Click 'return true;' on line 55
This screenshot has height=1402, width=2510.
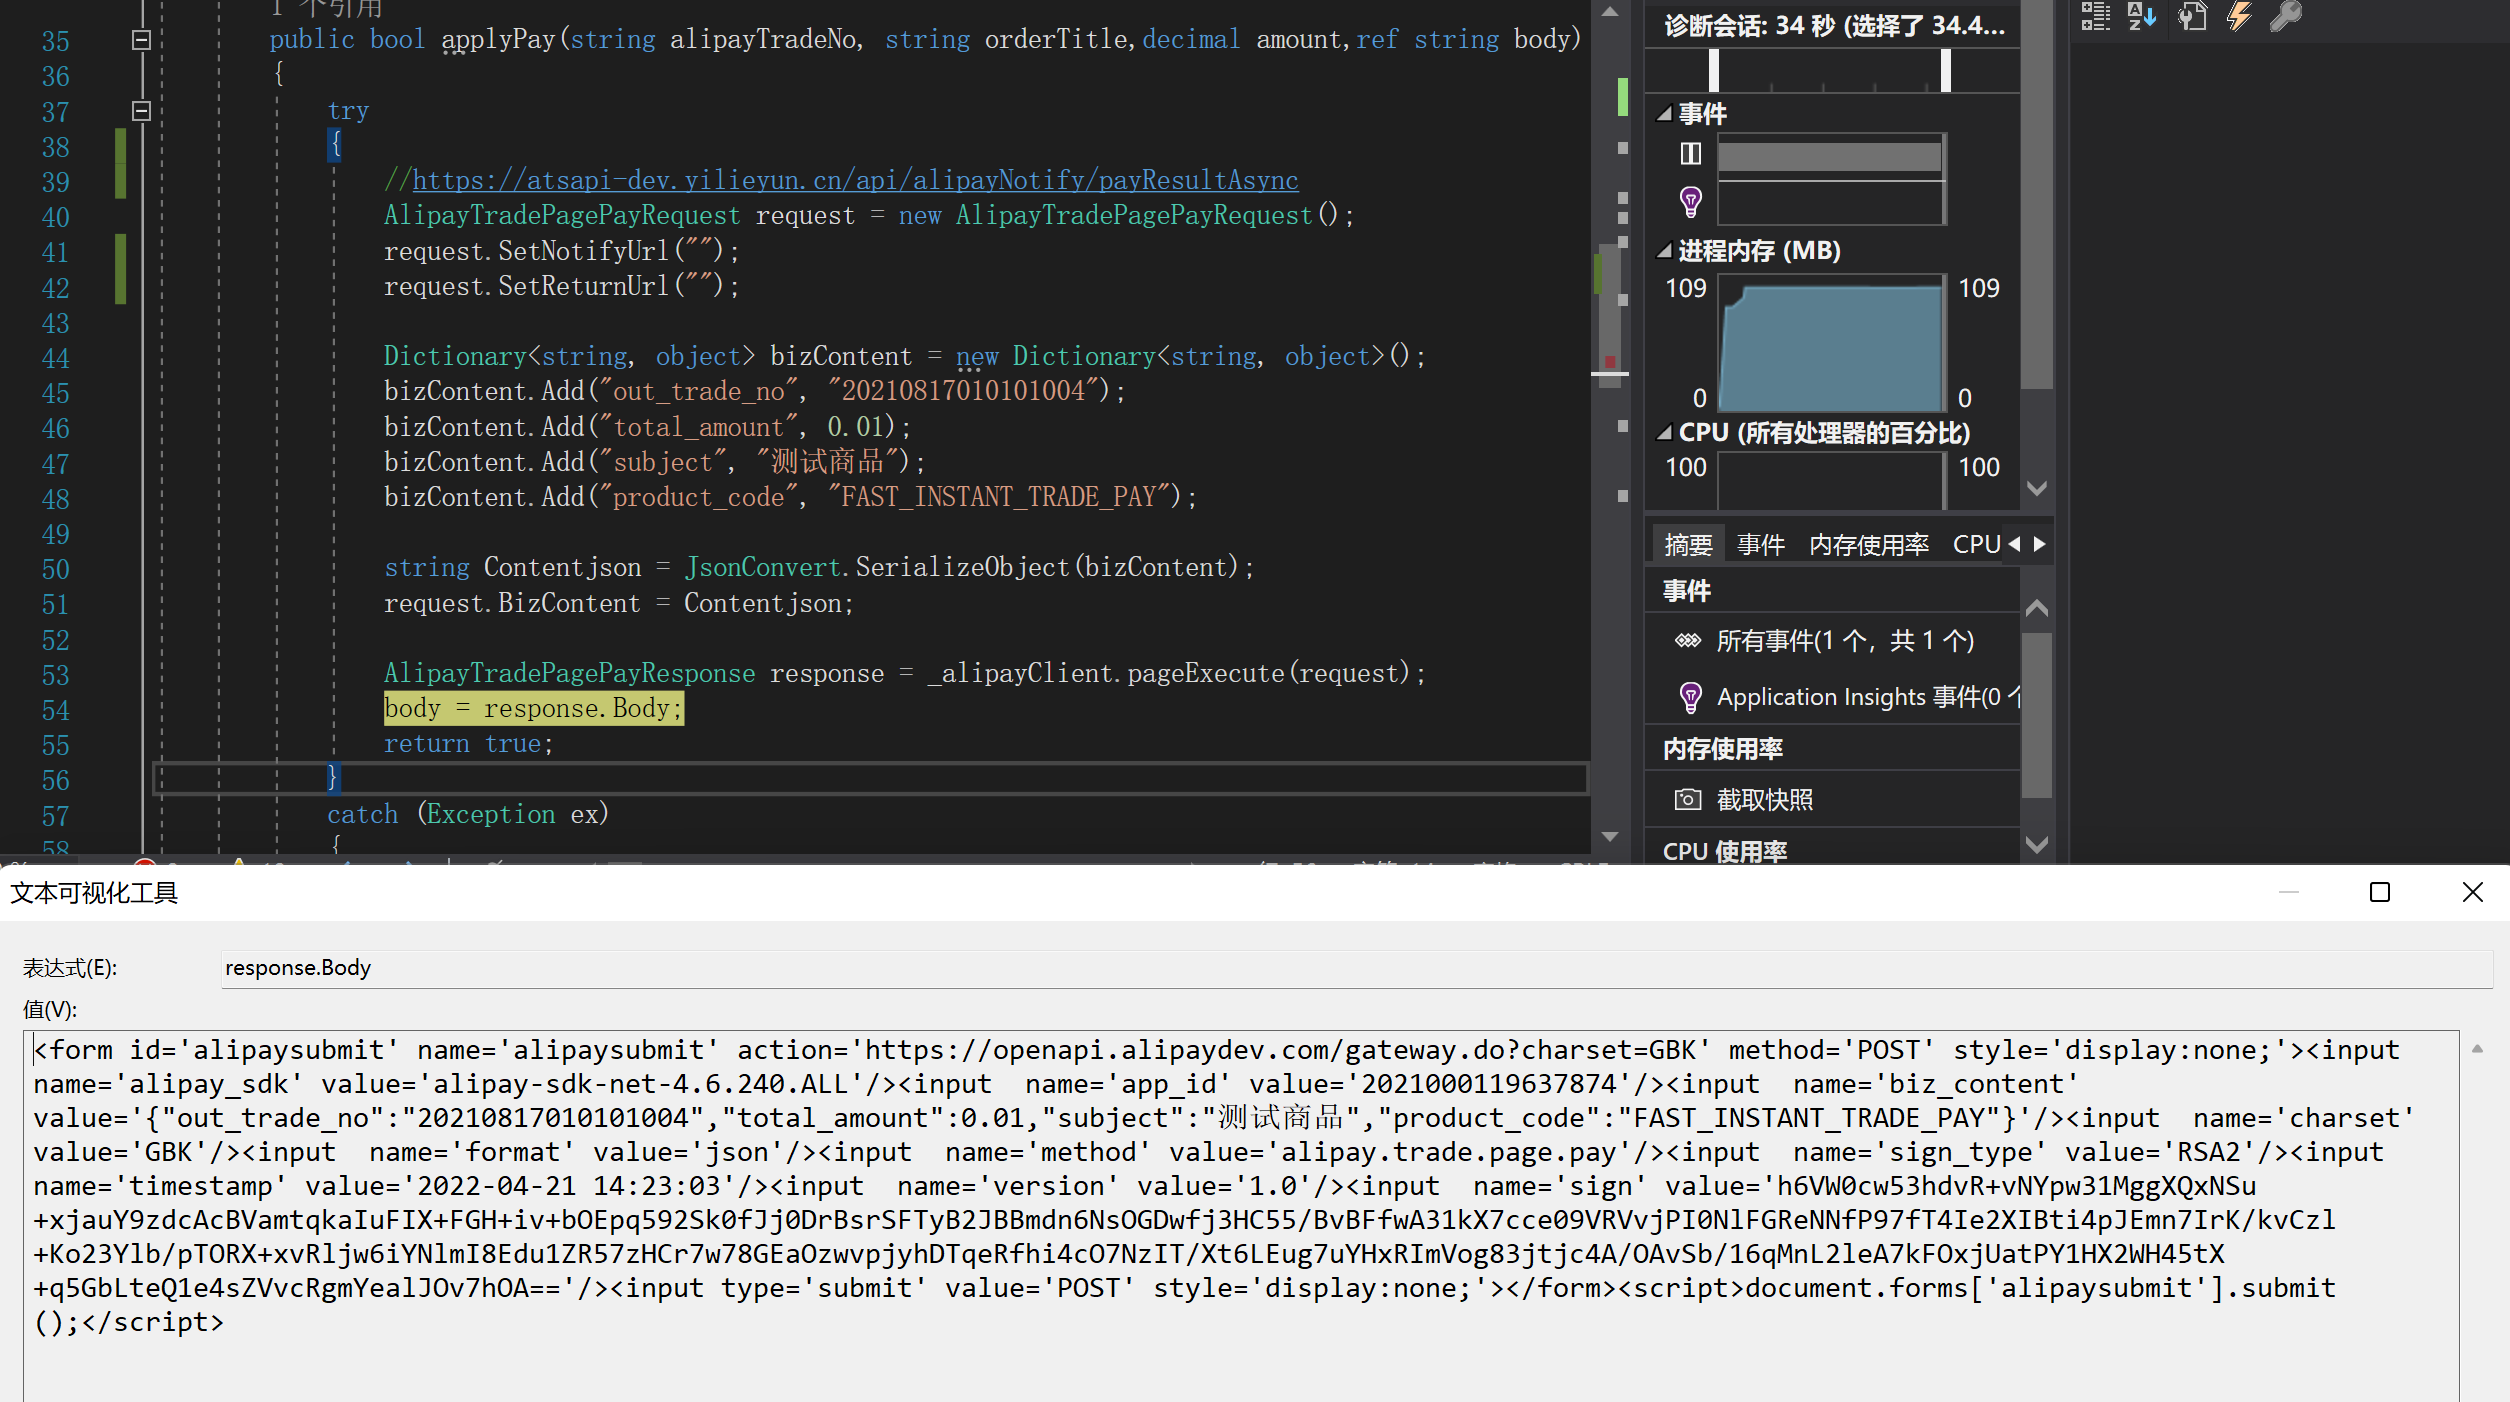[x=468, y=743]
